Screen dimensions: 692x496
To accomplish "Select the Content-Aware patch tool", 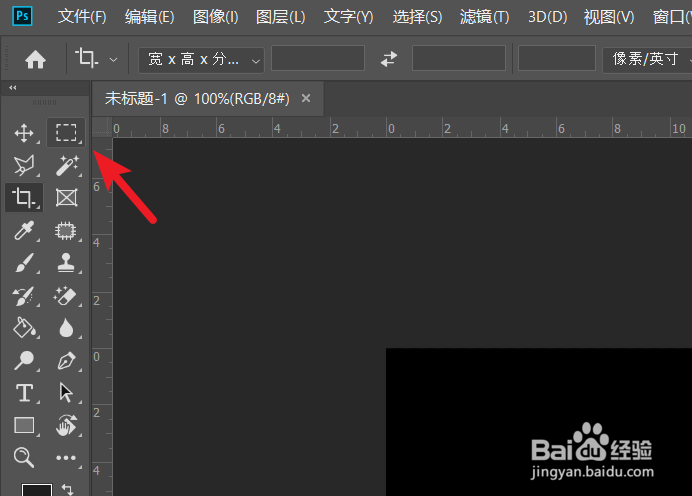I will pos(66,230).
